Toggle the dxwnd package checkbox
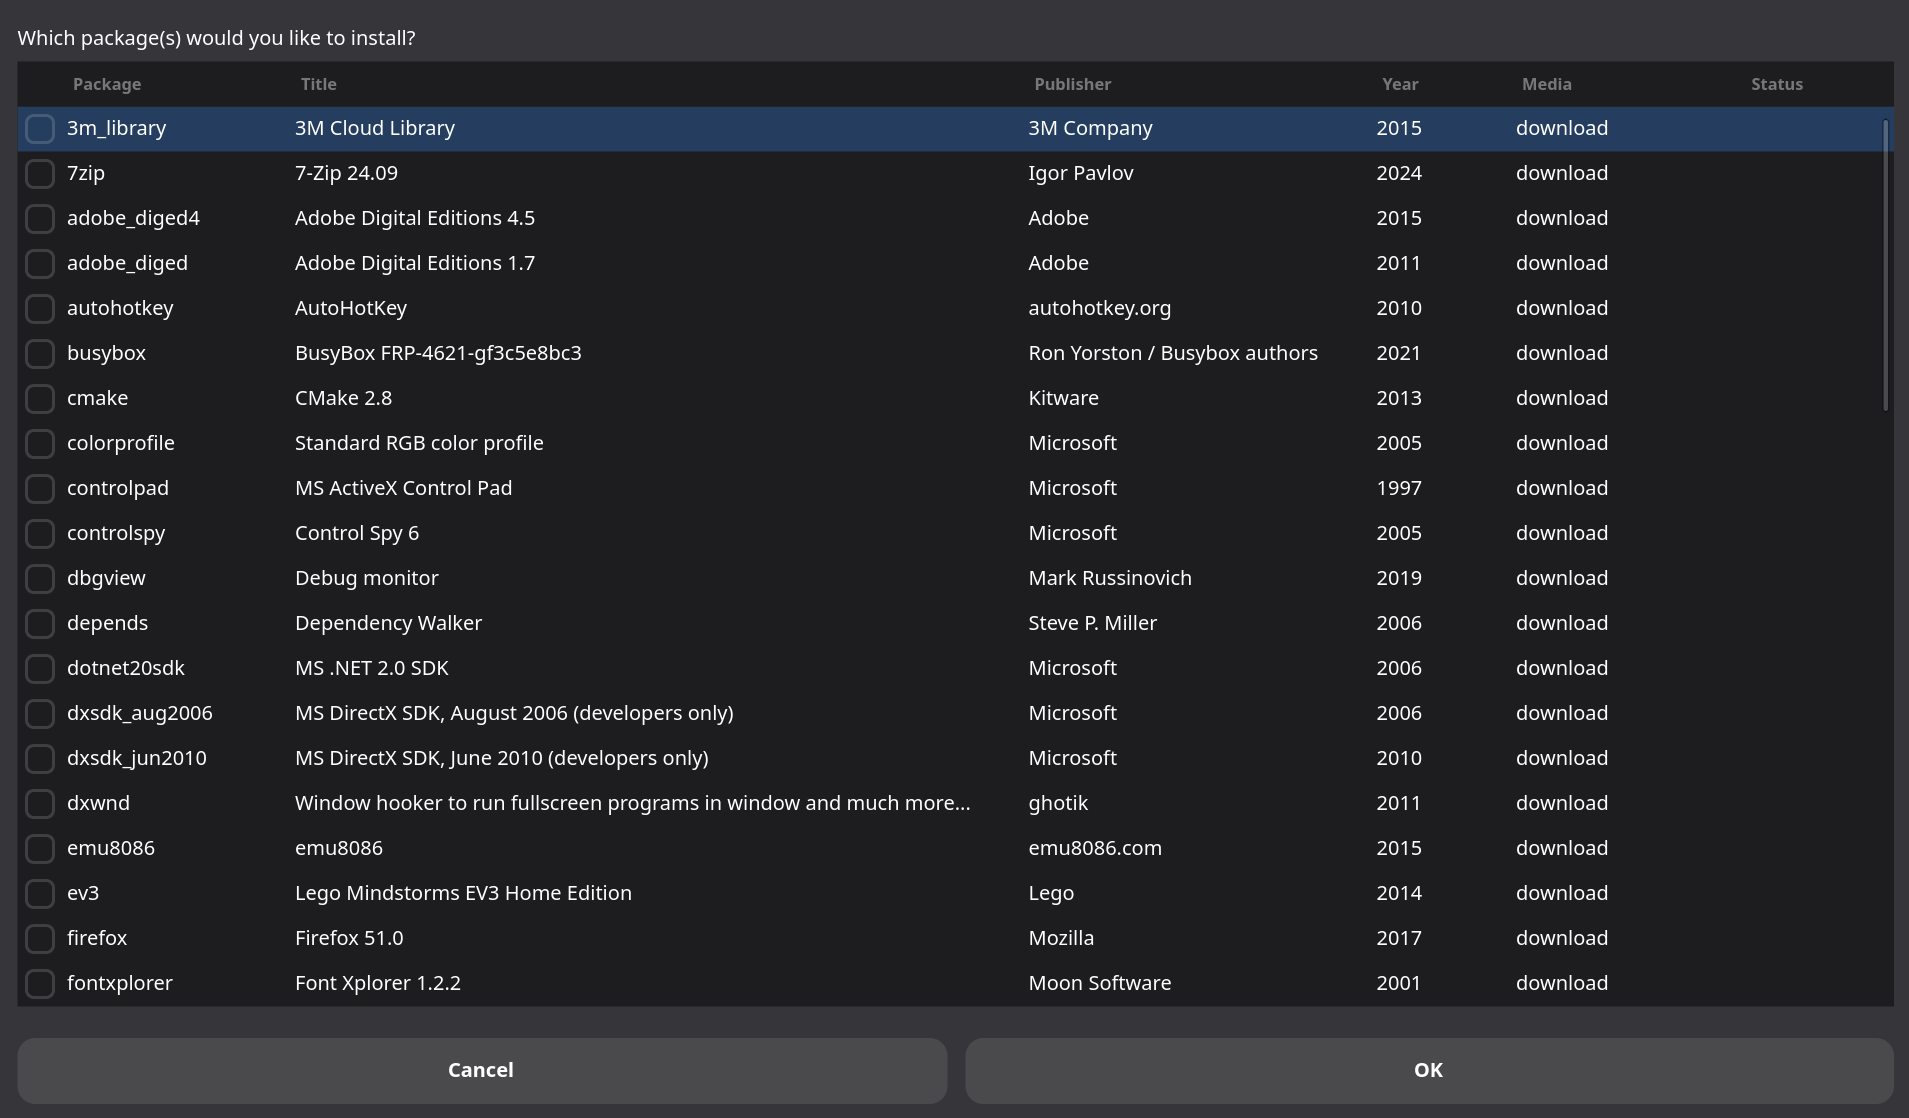Image resolution: width=1909 pixels, height=1118 pixels. 40,804
